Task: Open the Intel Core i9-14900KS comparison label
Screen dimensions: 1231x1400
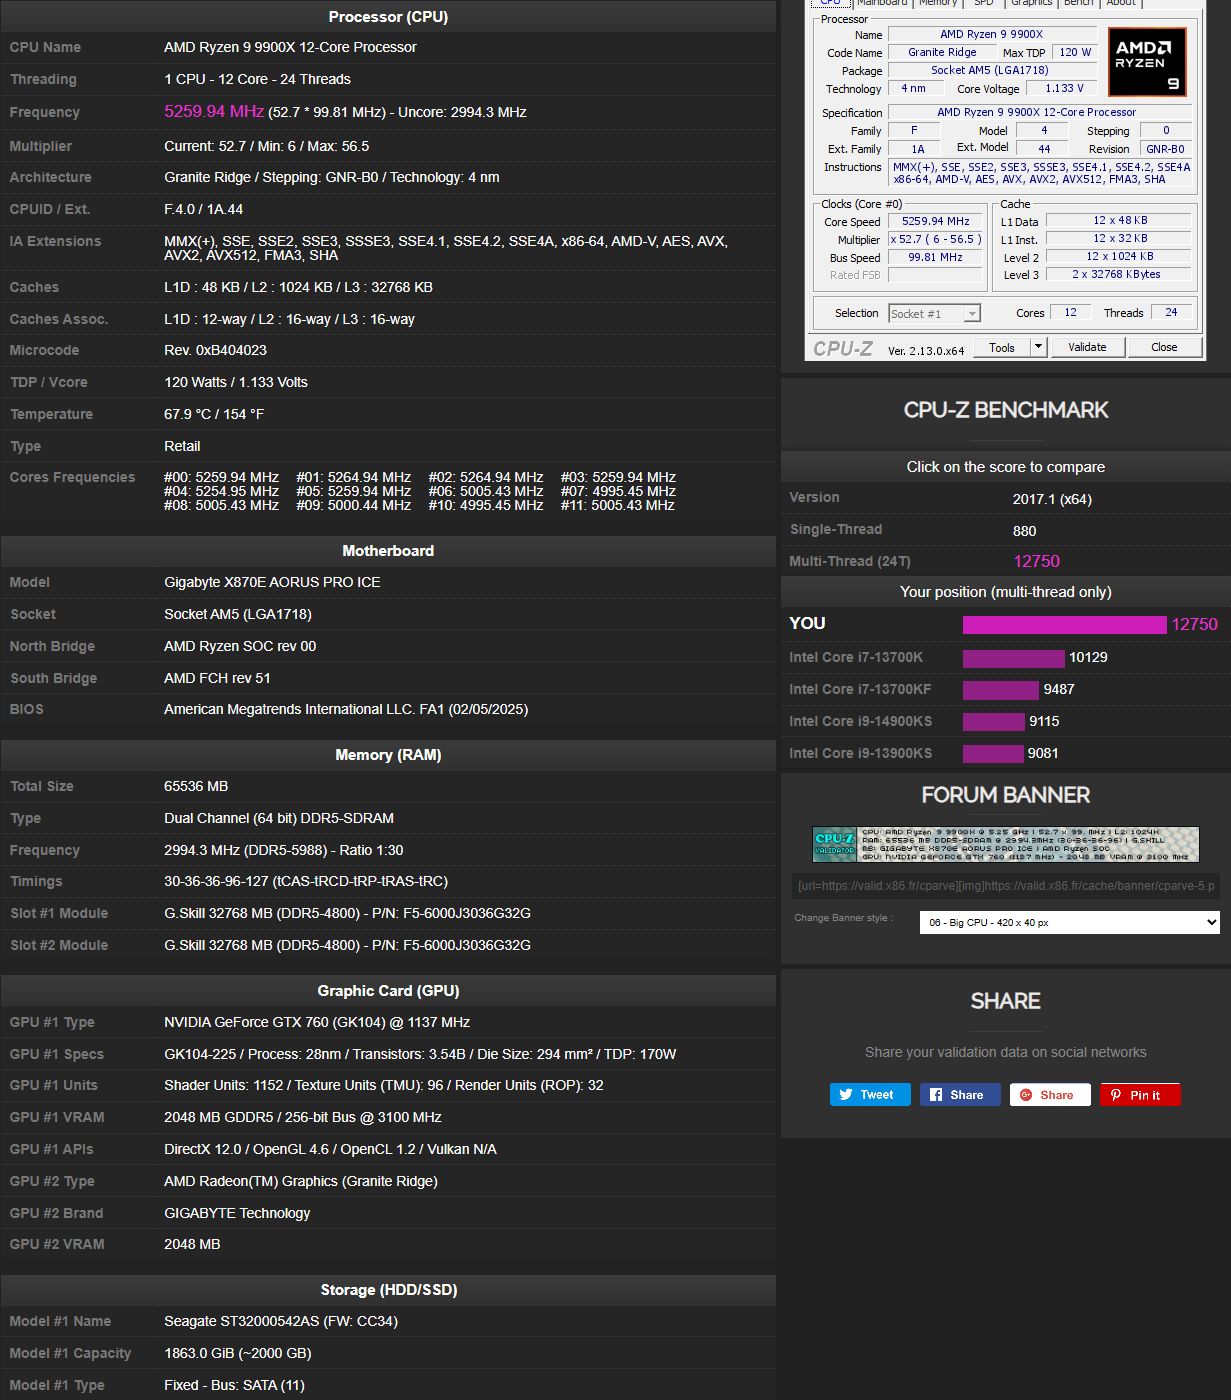Action: (860, 722)
